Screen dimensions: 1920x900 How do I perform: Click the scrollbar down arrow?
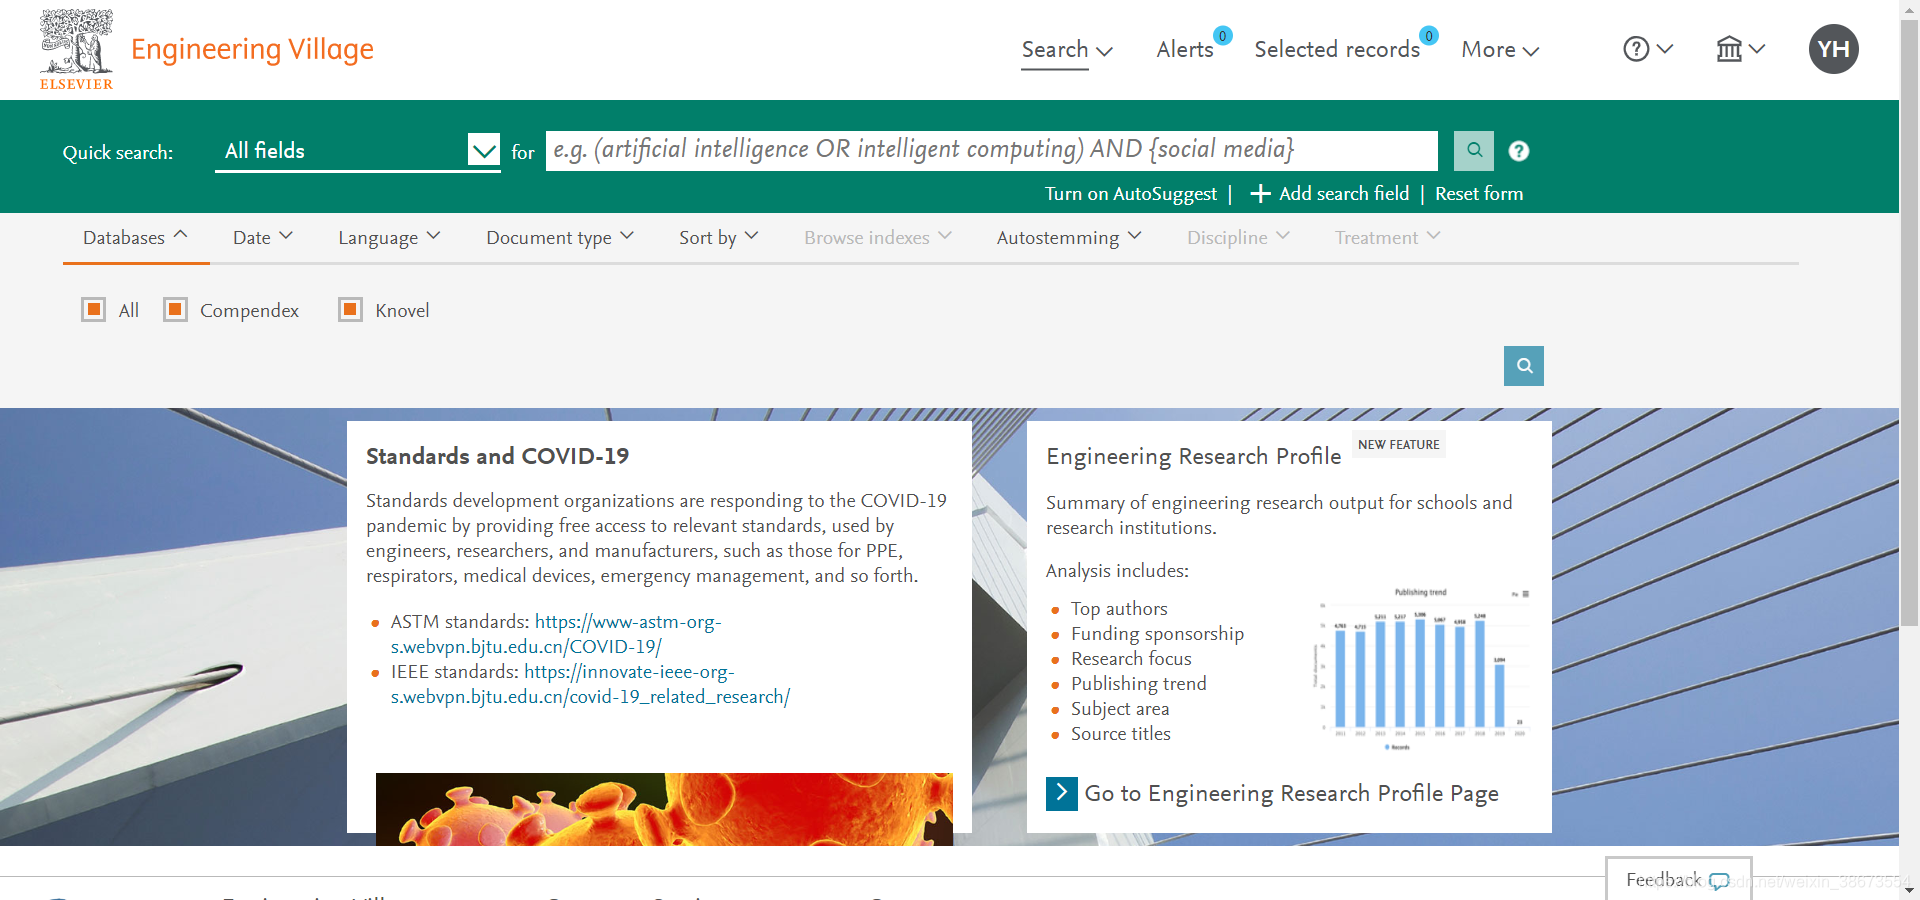coord(1910,890)
